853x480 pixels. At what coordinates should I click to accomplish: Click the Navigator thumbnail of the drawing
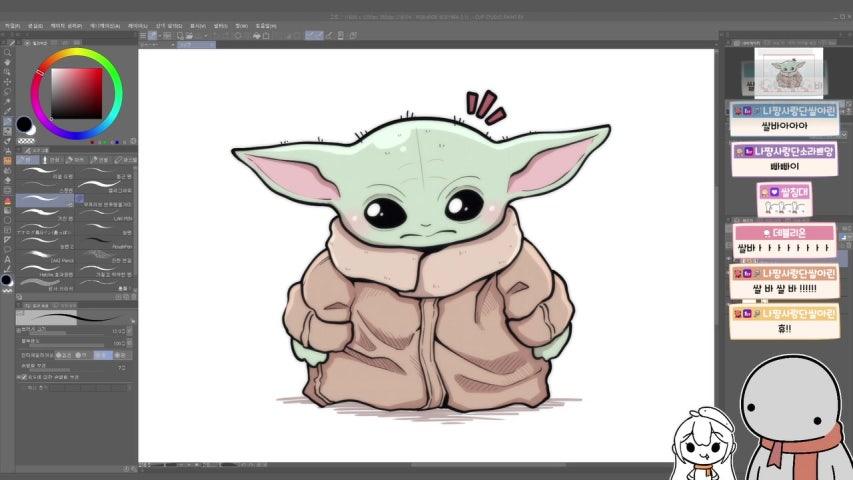pos(788,73)
